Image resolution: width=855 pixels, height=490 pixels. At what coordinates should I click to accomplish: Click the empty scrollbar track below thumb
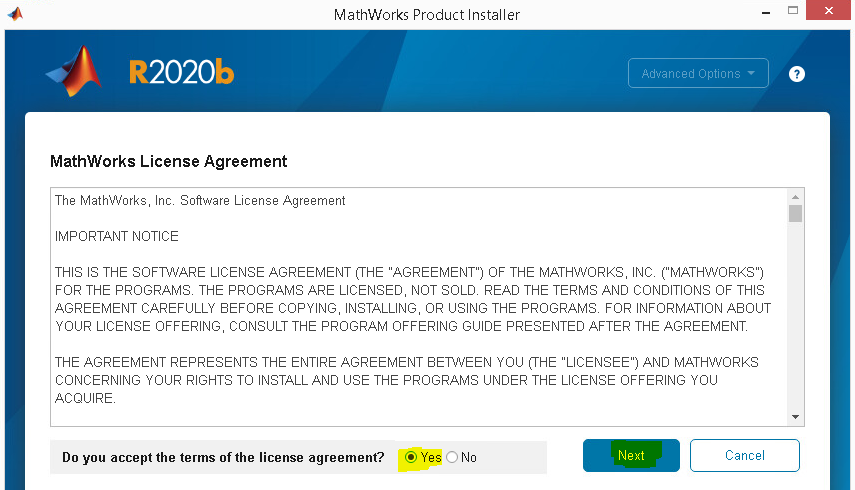pos(795,316)
